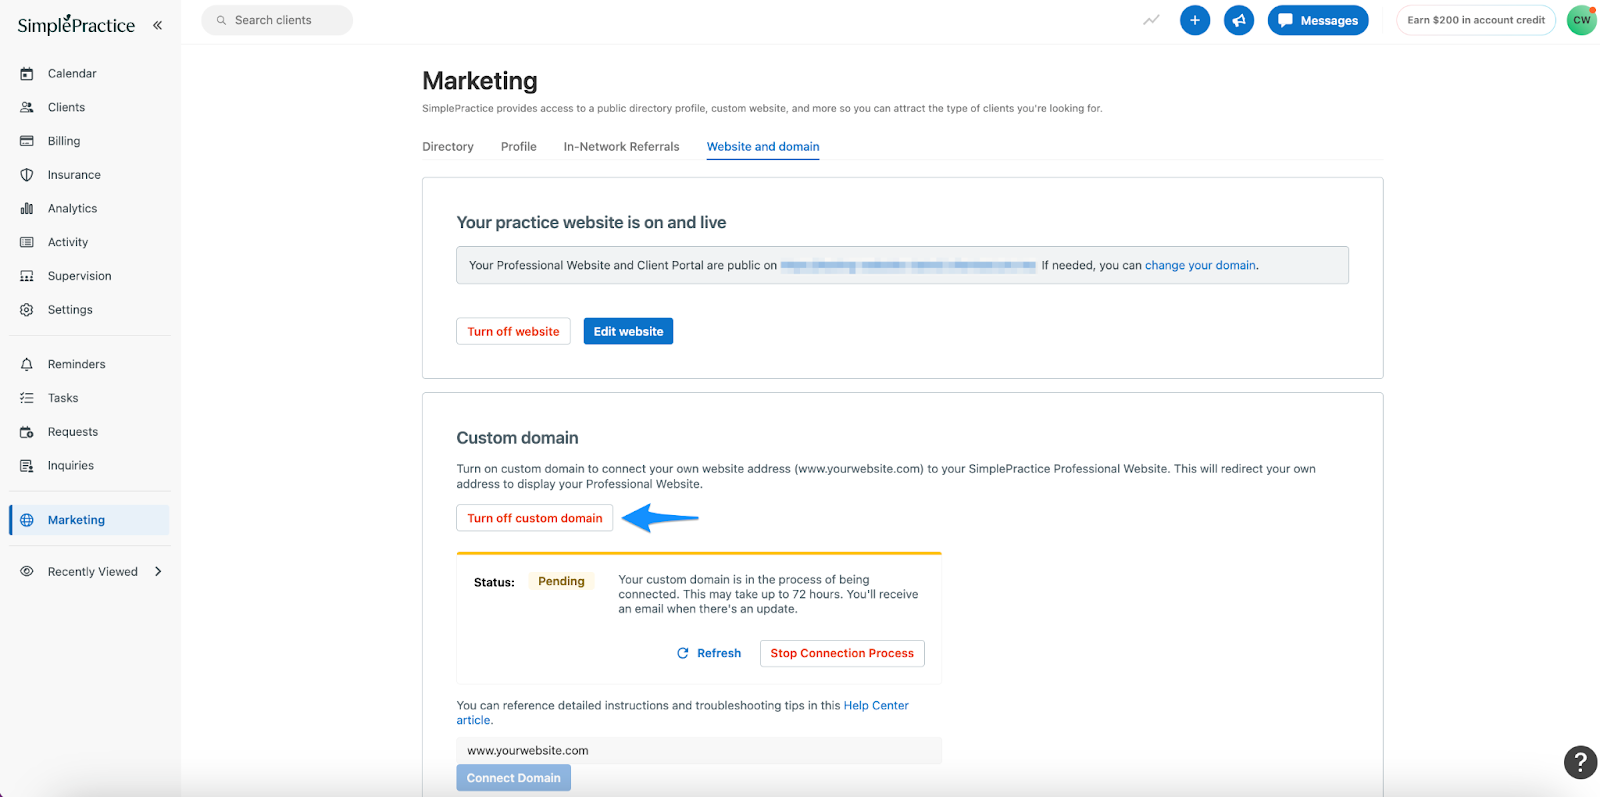Click the Custom domain heading
Image resolution: width=1600 pixels, height=797 pixels.
(x=517, y=438)
